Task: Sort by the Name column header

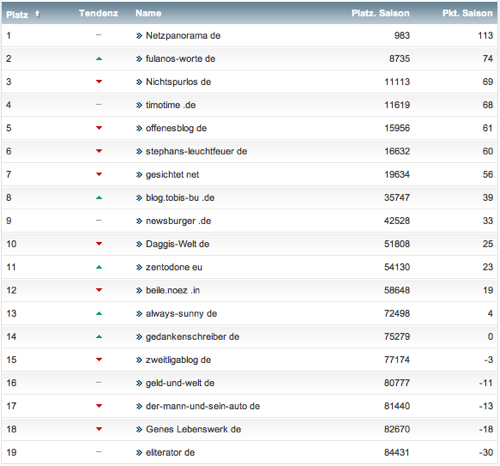Action: pyautogui.click(x=148, y=13)
